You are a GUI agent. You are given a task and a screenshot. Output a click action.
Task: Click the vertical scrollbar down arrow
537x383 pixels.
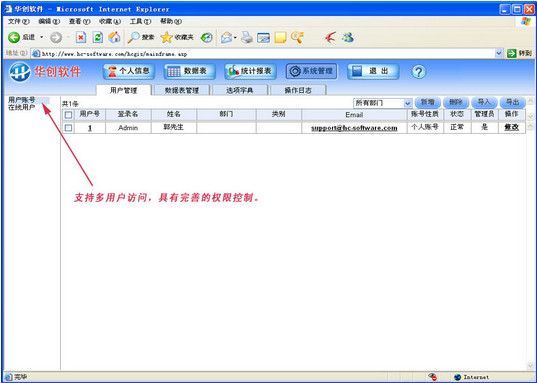click(x=531, y=366)
